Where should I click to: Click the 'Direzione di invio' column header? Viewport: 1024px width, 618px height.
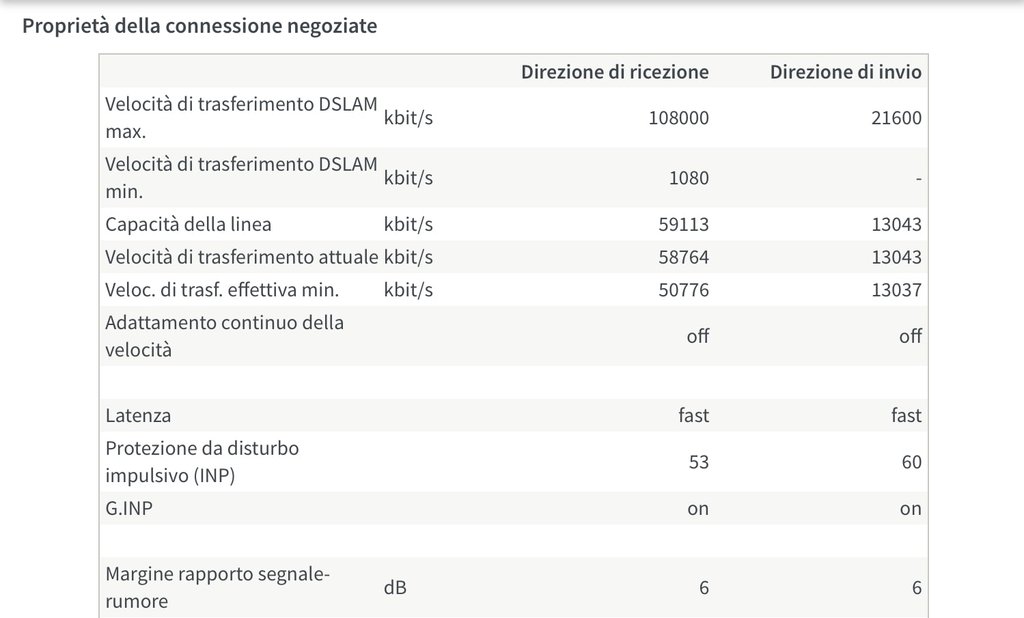pyautogui.click(x=845, y=72)
